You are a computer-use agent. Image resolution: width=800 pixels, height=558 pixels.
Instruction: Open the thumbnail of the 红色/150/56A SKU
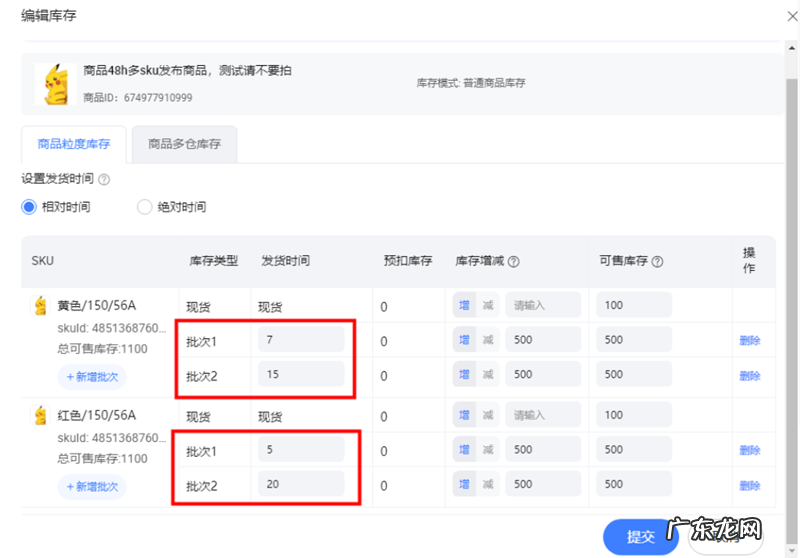click(40, 416)
